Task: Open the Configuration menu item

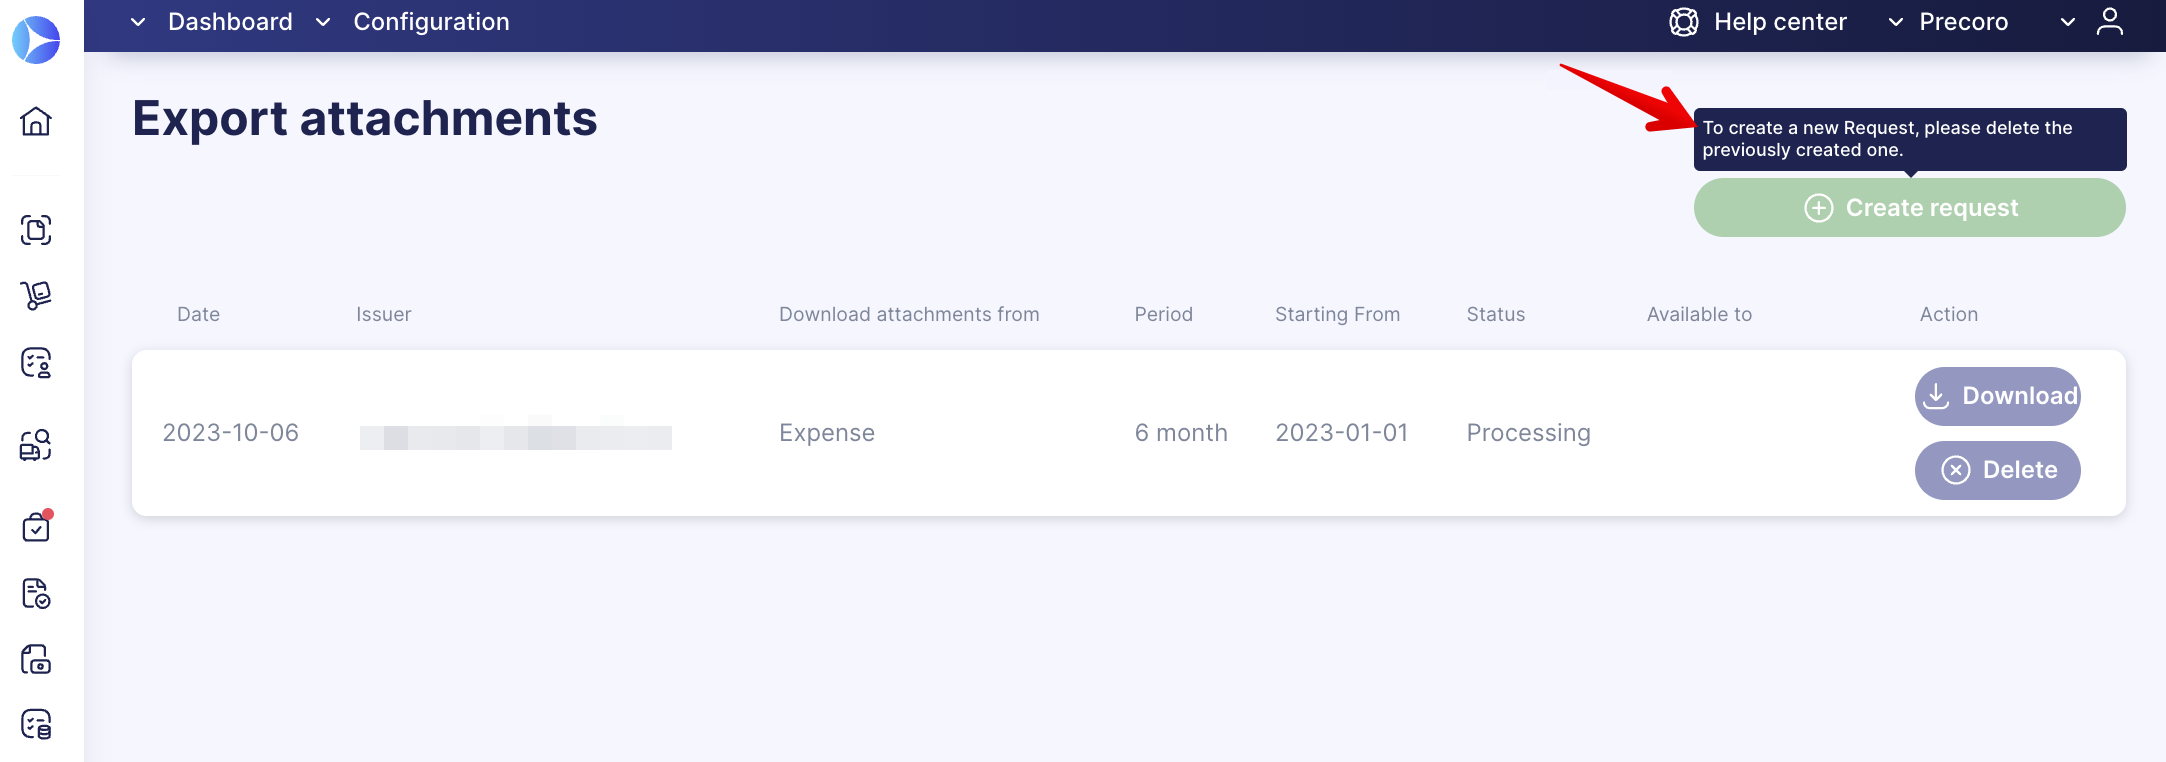Action: (x=431, y=22)
